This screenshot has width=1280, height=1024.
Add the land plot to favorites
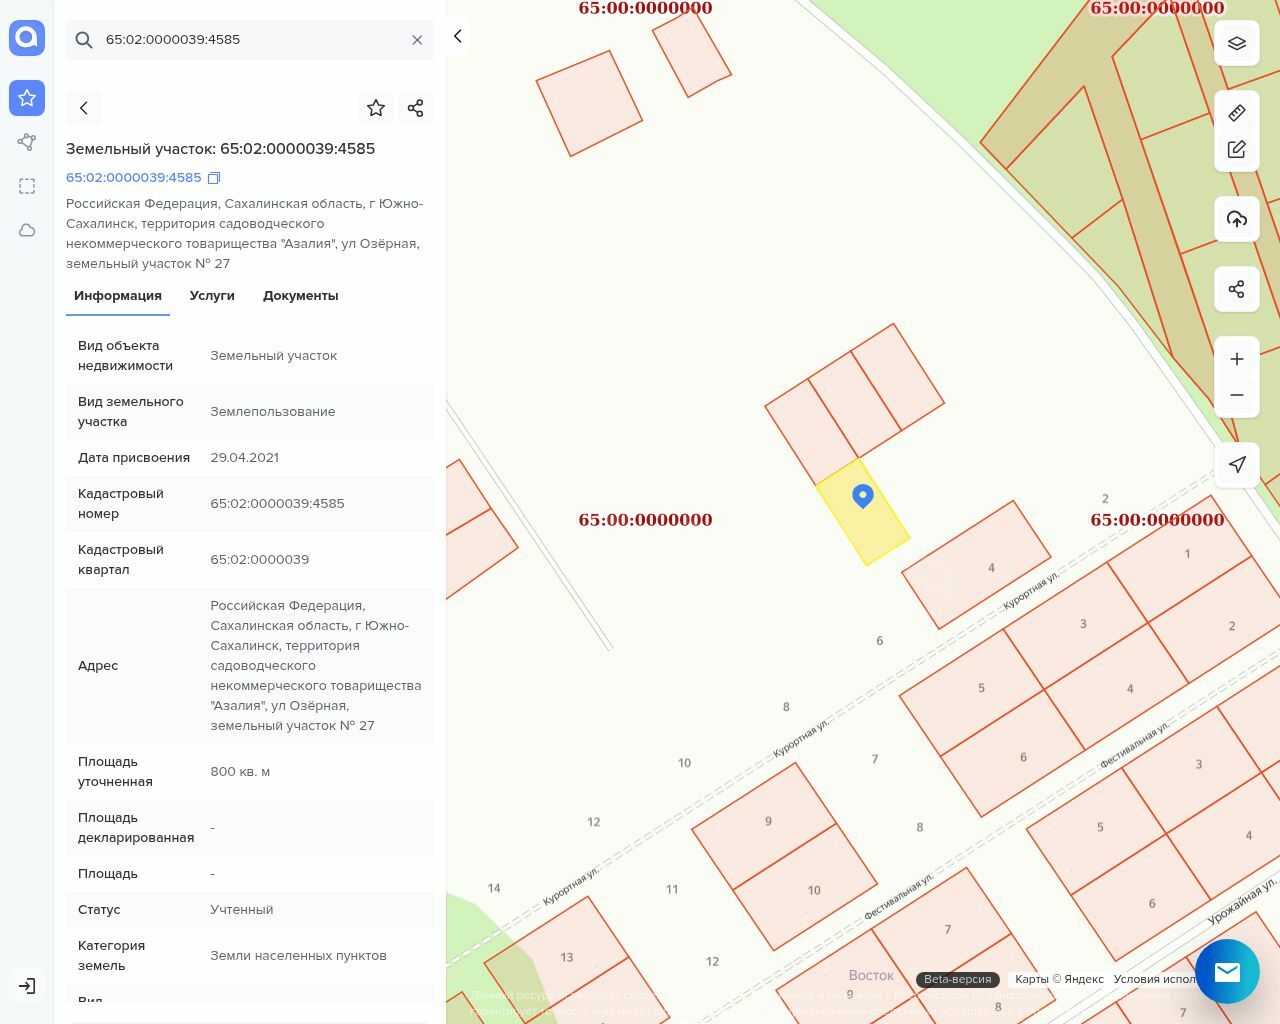pos(376,108)
